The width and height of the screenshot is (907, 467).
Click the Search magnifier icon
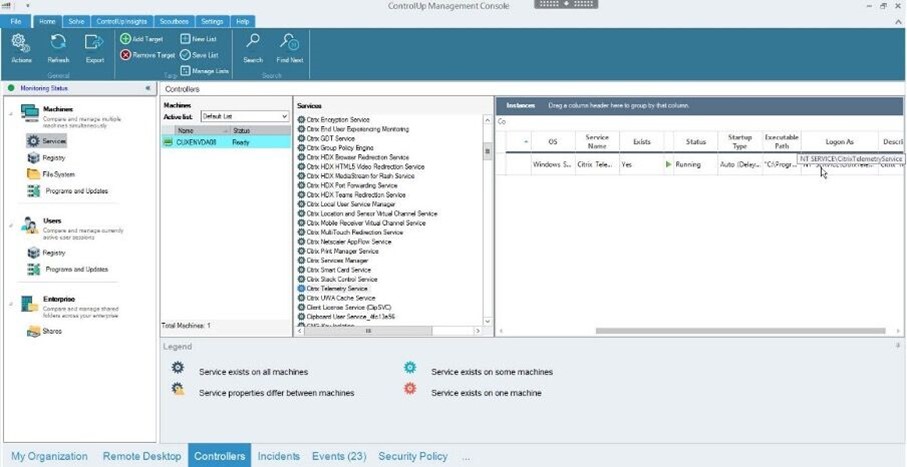pyautogui.click(x=253, y=42)
